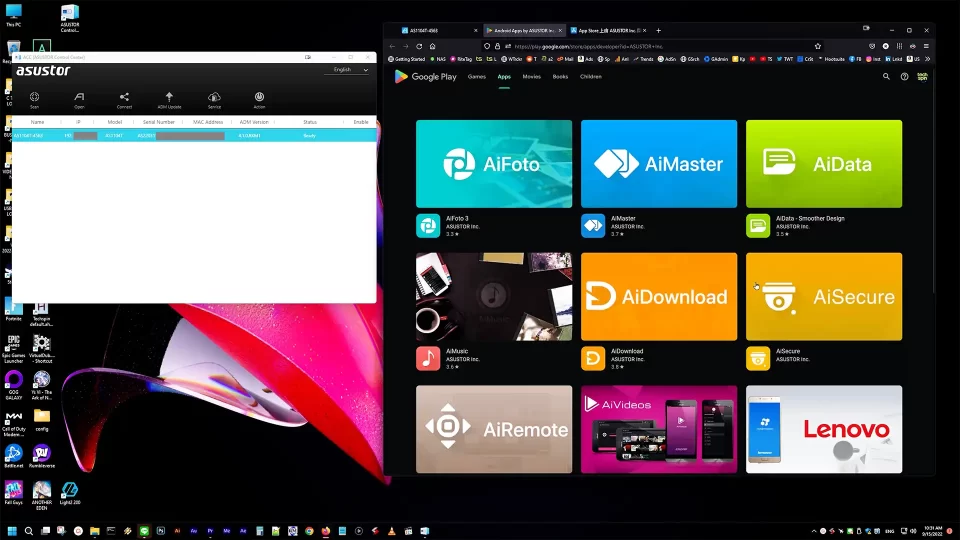Open the Books section in Google Play

560,76
